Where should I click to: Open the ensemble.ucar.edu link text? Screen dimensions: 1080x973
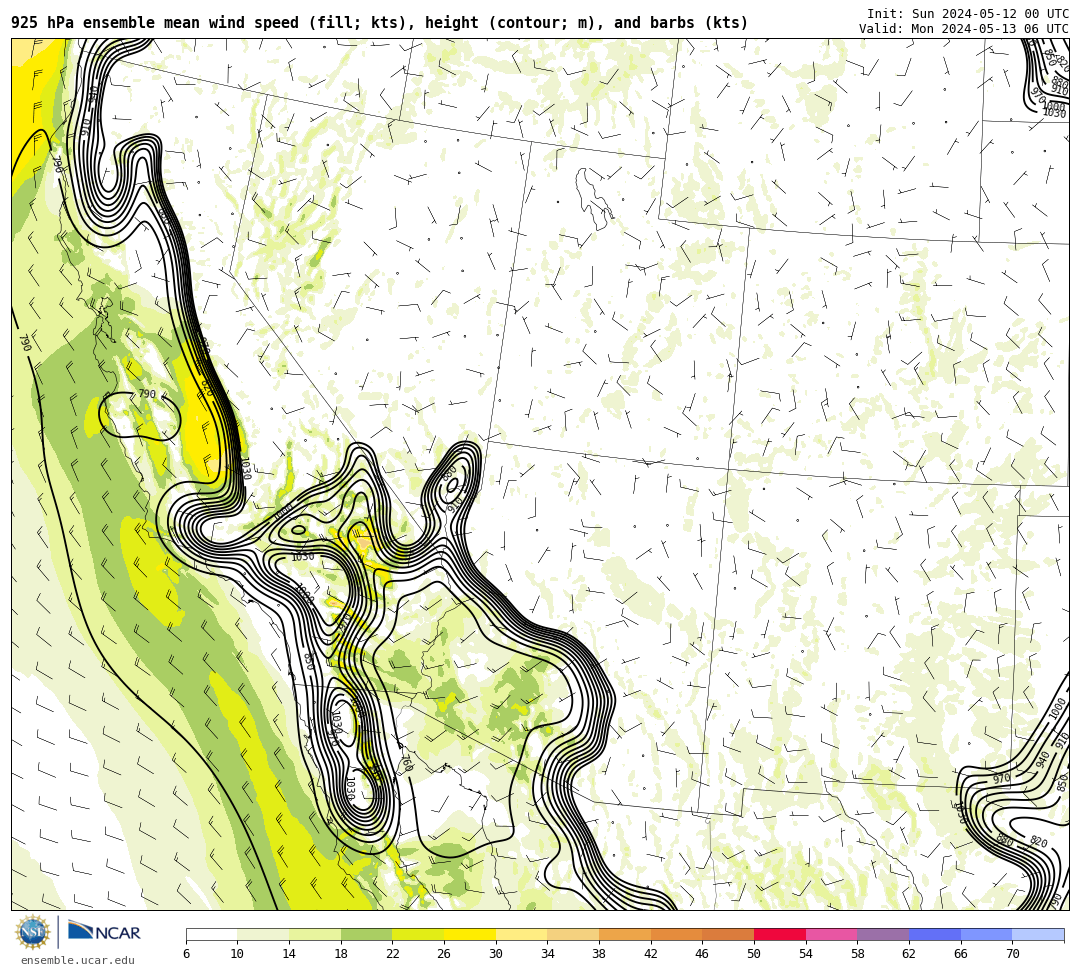point(77,960)
